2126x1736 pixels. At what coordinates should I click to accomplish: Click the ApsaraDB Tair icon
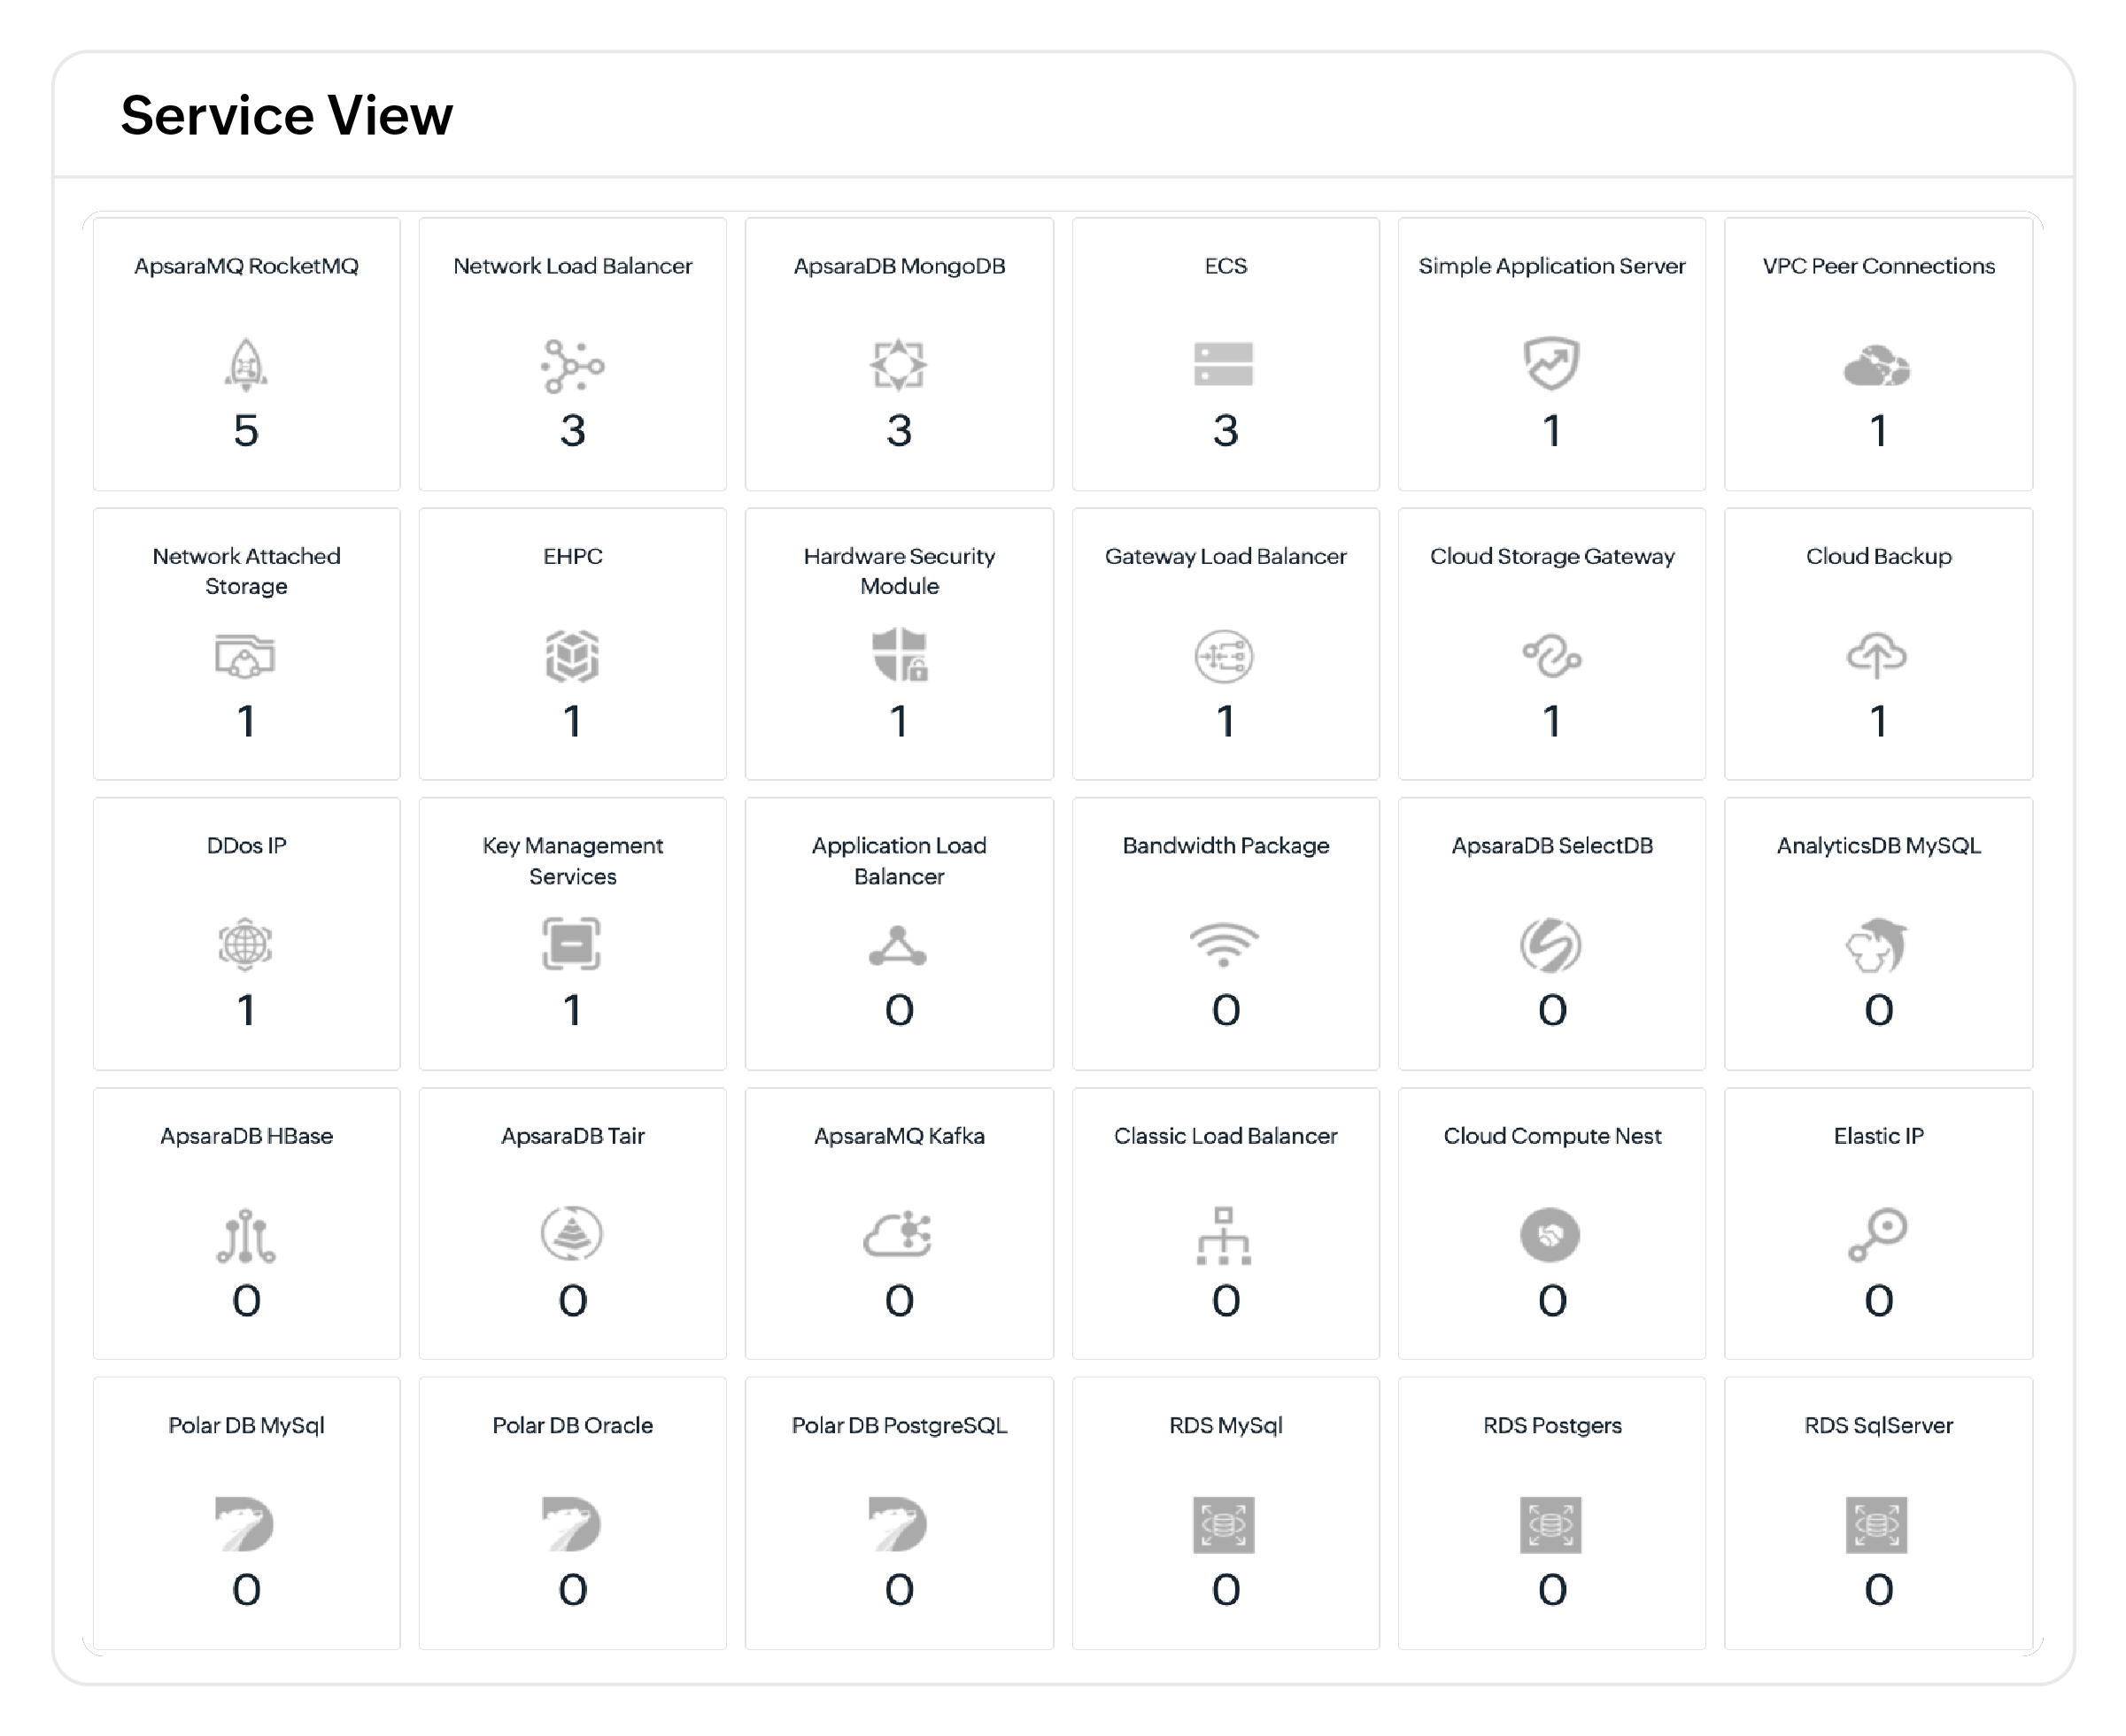[x=572, y=1234]
